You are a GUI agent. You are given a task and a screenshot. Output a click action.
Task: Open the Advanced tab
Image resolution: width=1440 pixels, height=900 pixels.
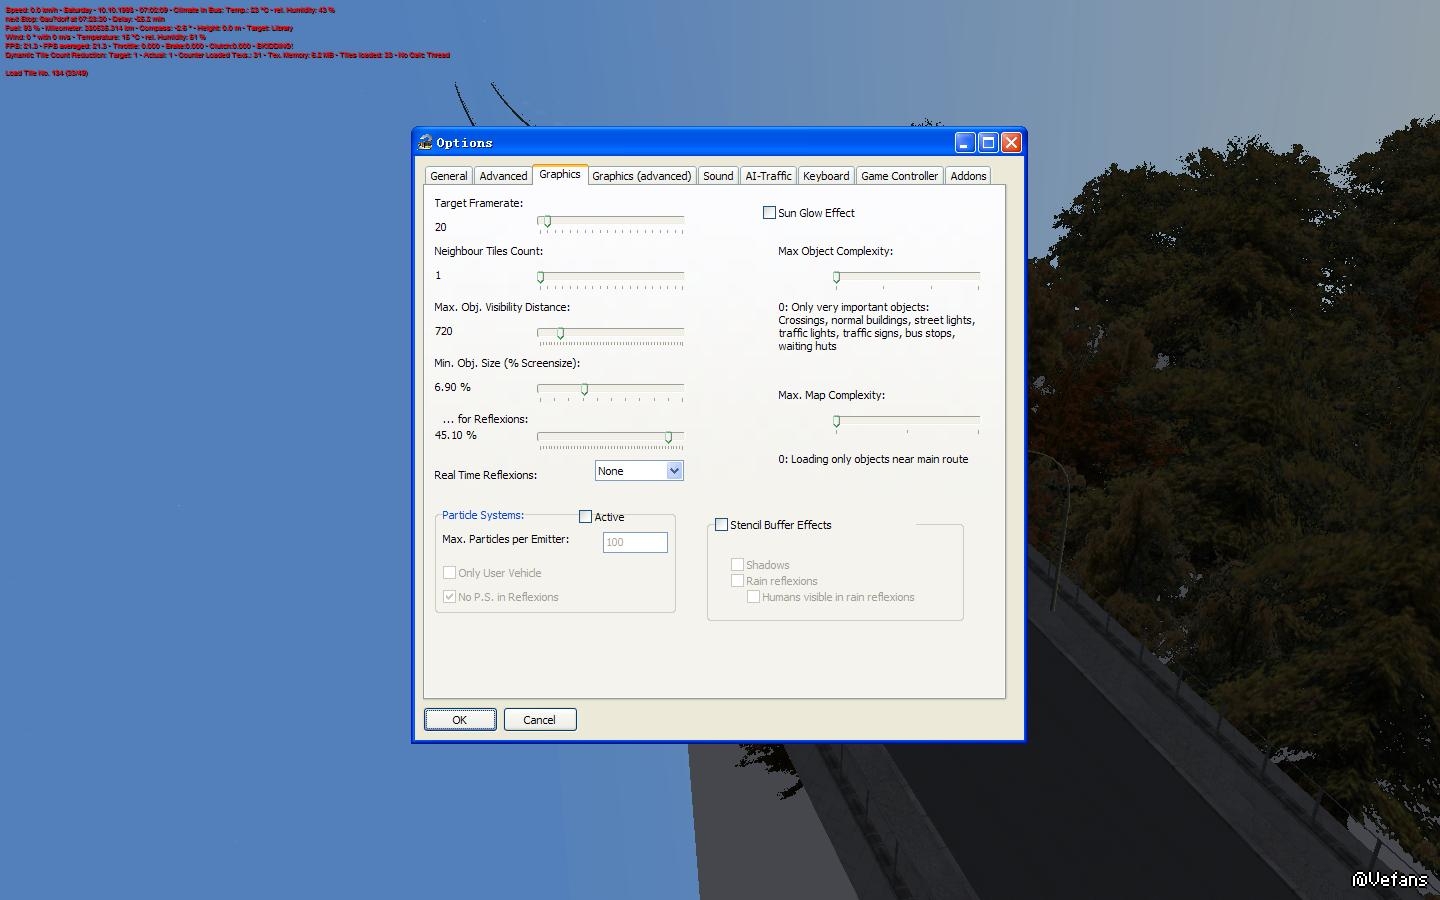(503, 176)
